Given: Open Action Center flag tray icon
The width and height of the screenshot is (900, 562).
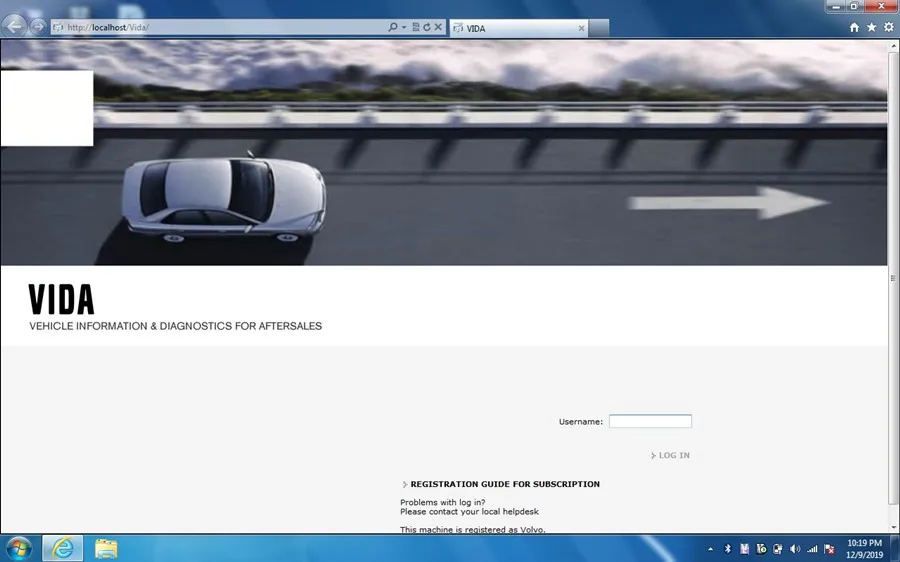Looking at the screenshot, I should click(x=829, y=549).
